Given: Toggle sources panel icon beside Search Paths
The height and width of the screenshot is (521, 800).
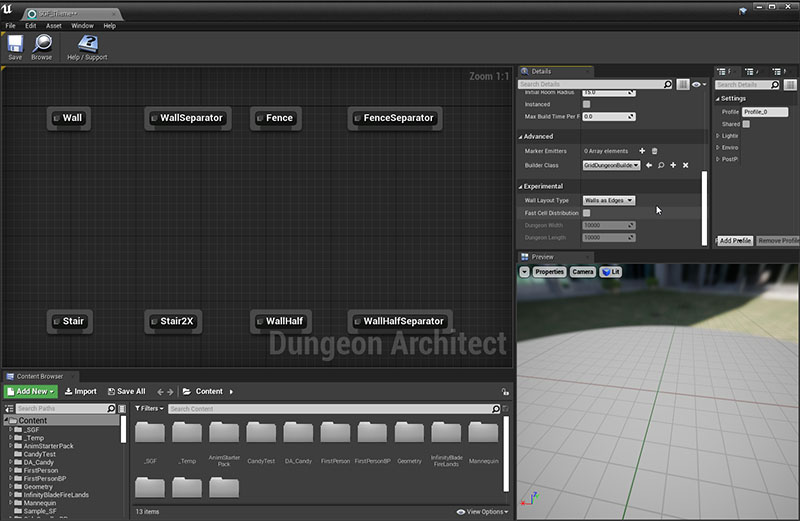Looking at the screenshot, I should (x=9, y=409).
